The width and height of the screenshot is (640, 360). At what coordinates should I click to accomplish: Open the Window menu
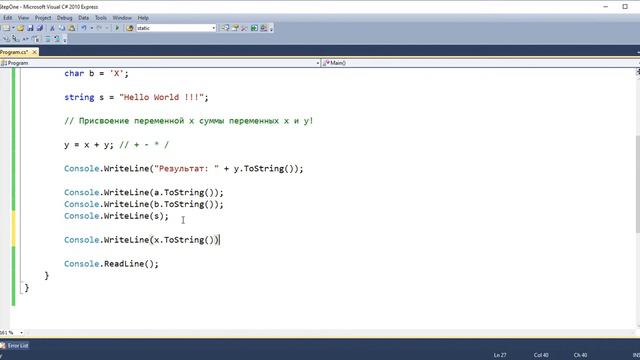pos(122,18)
